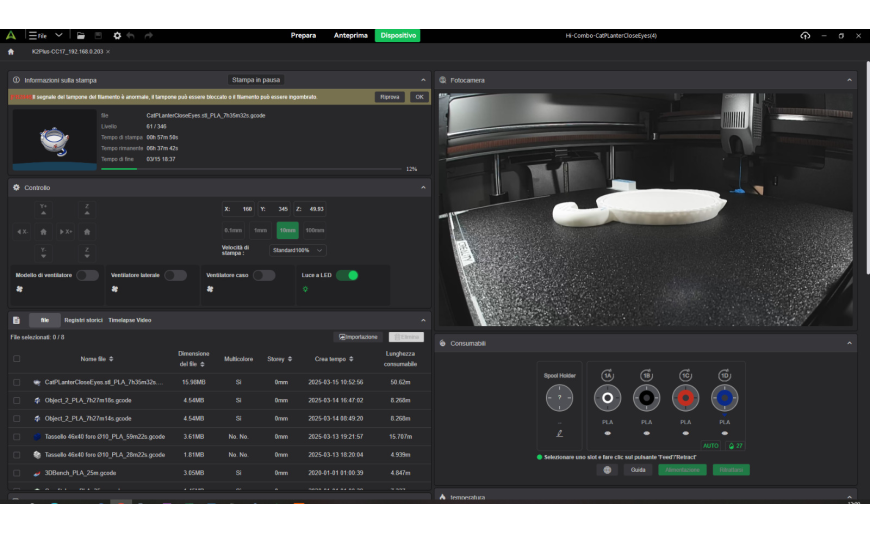Image resolution: width=870 pixels, height=534 pixels.
Task: Collapse the Fotocamera panel
Action: tap(849, 79)
